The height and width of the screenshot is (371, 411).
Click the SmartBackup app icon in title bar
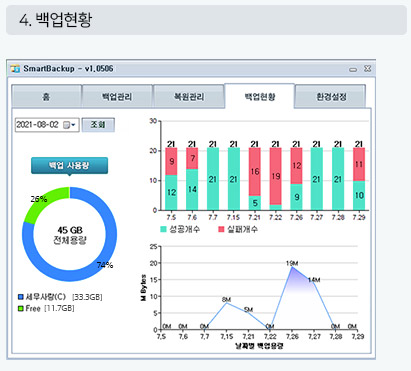15,69
